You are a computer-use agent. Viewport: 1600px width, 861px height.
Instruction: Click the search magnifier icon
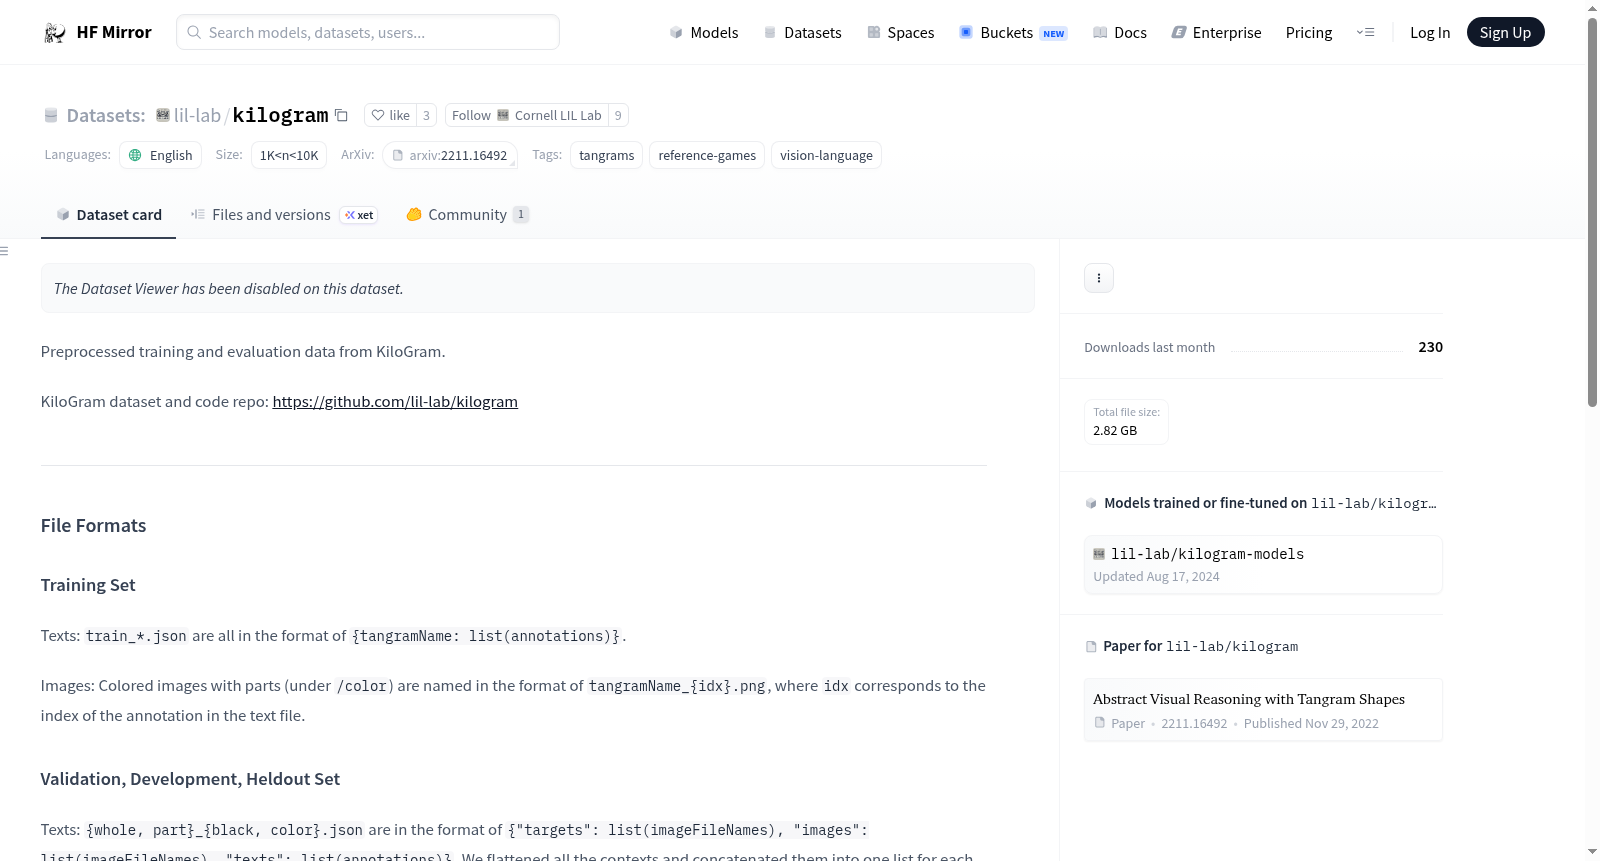194,32
